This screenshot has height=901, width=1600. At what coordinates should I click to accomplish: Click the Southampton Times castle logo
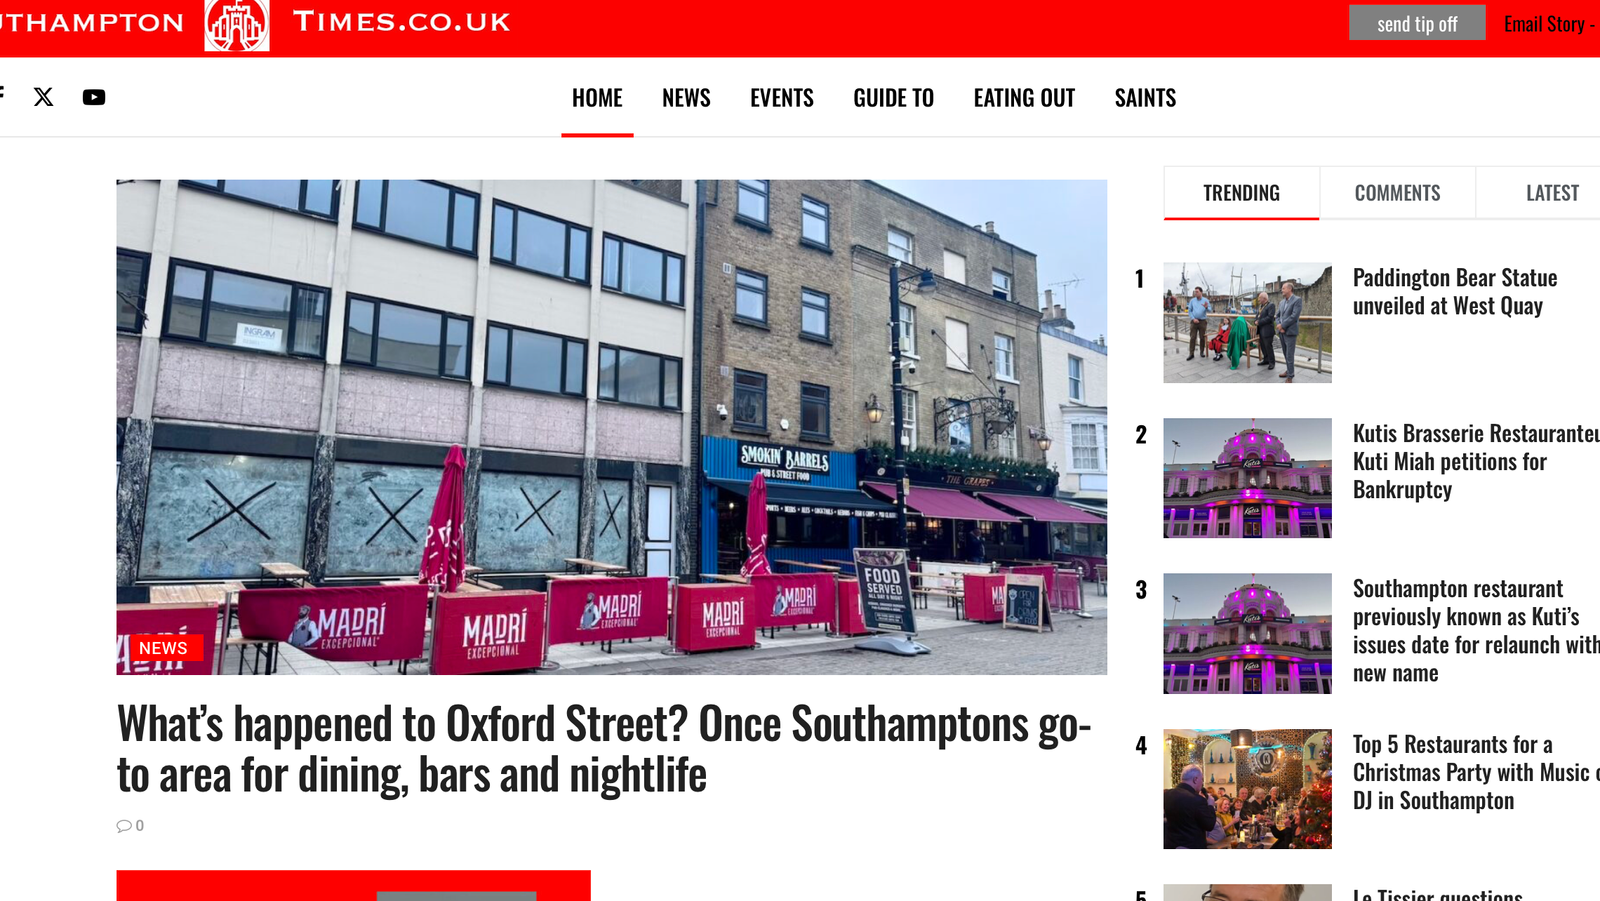point(237,25)
